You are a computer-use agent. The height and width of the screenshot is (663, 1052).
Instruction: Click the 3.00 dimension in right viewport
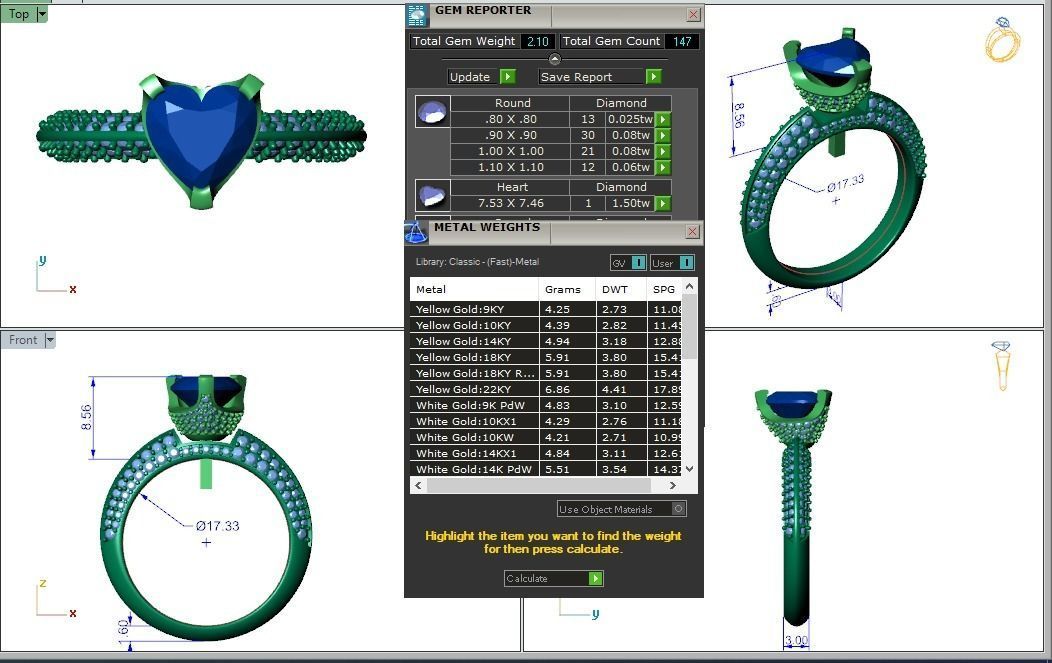pos(796,640)
